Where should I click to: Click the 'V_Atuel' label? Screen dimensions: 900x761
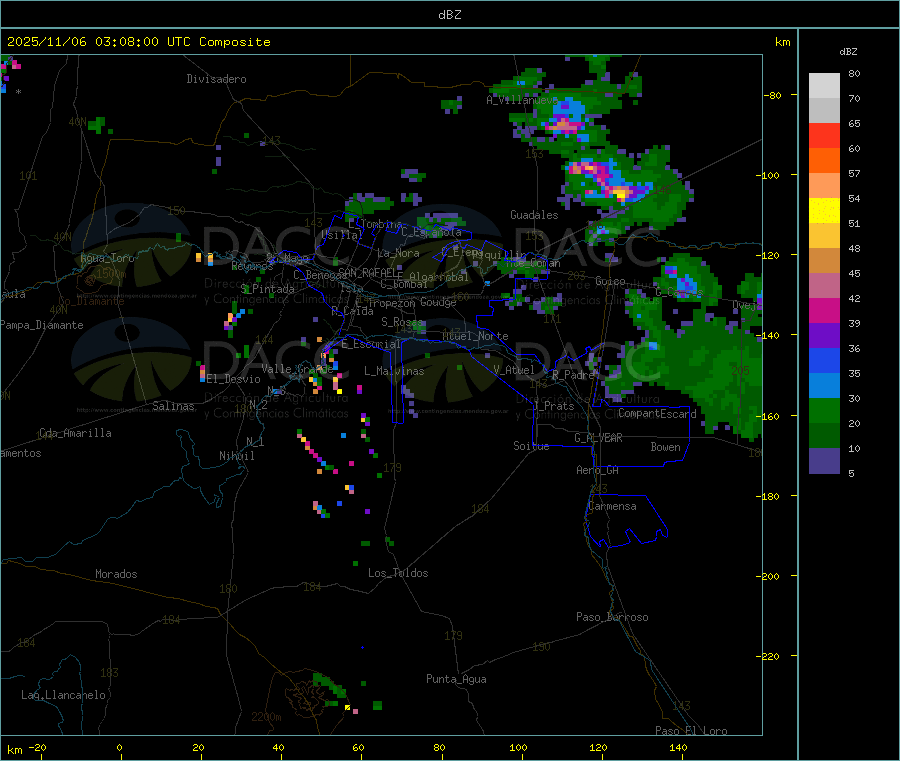click(514, 370)
